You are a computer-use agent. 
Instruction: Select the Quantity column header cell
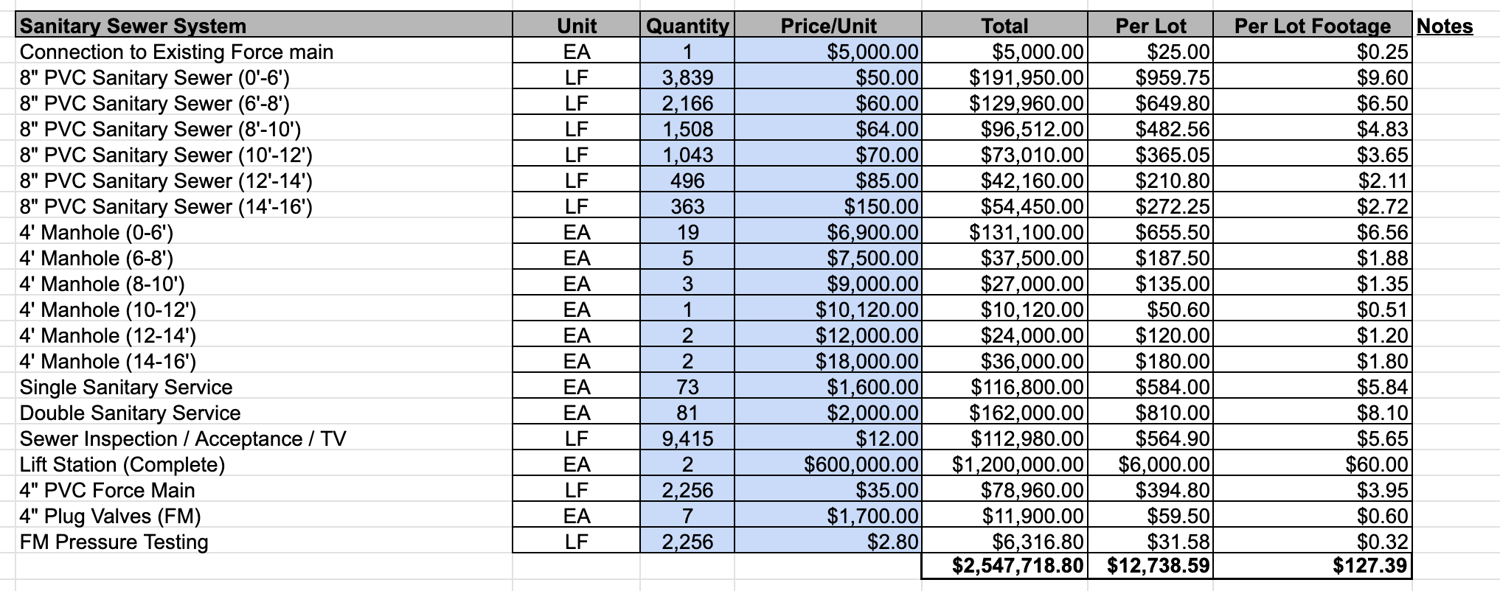688,26
